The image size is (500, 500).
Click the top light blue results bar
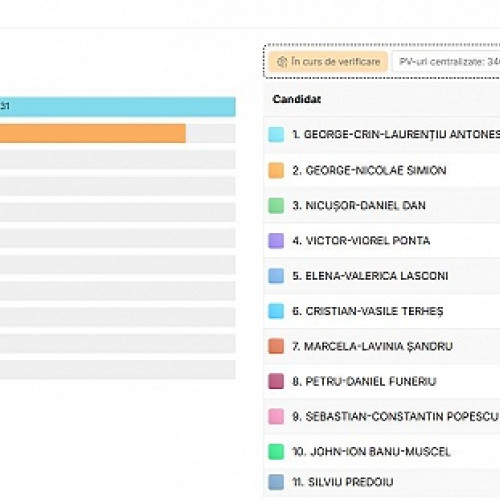pyautogui.click(x=118, y=107)
